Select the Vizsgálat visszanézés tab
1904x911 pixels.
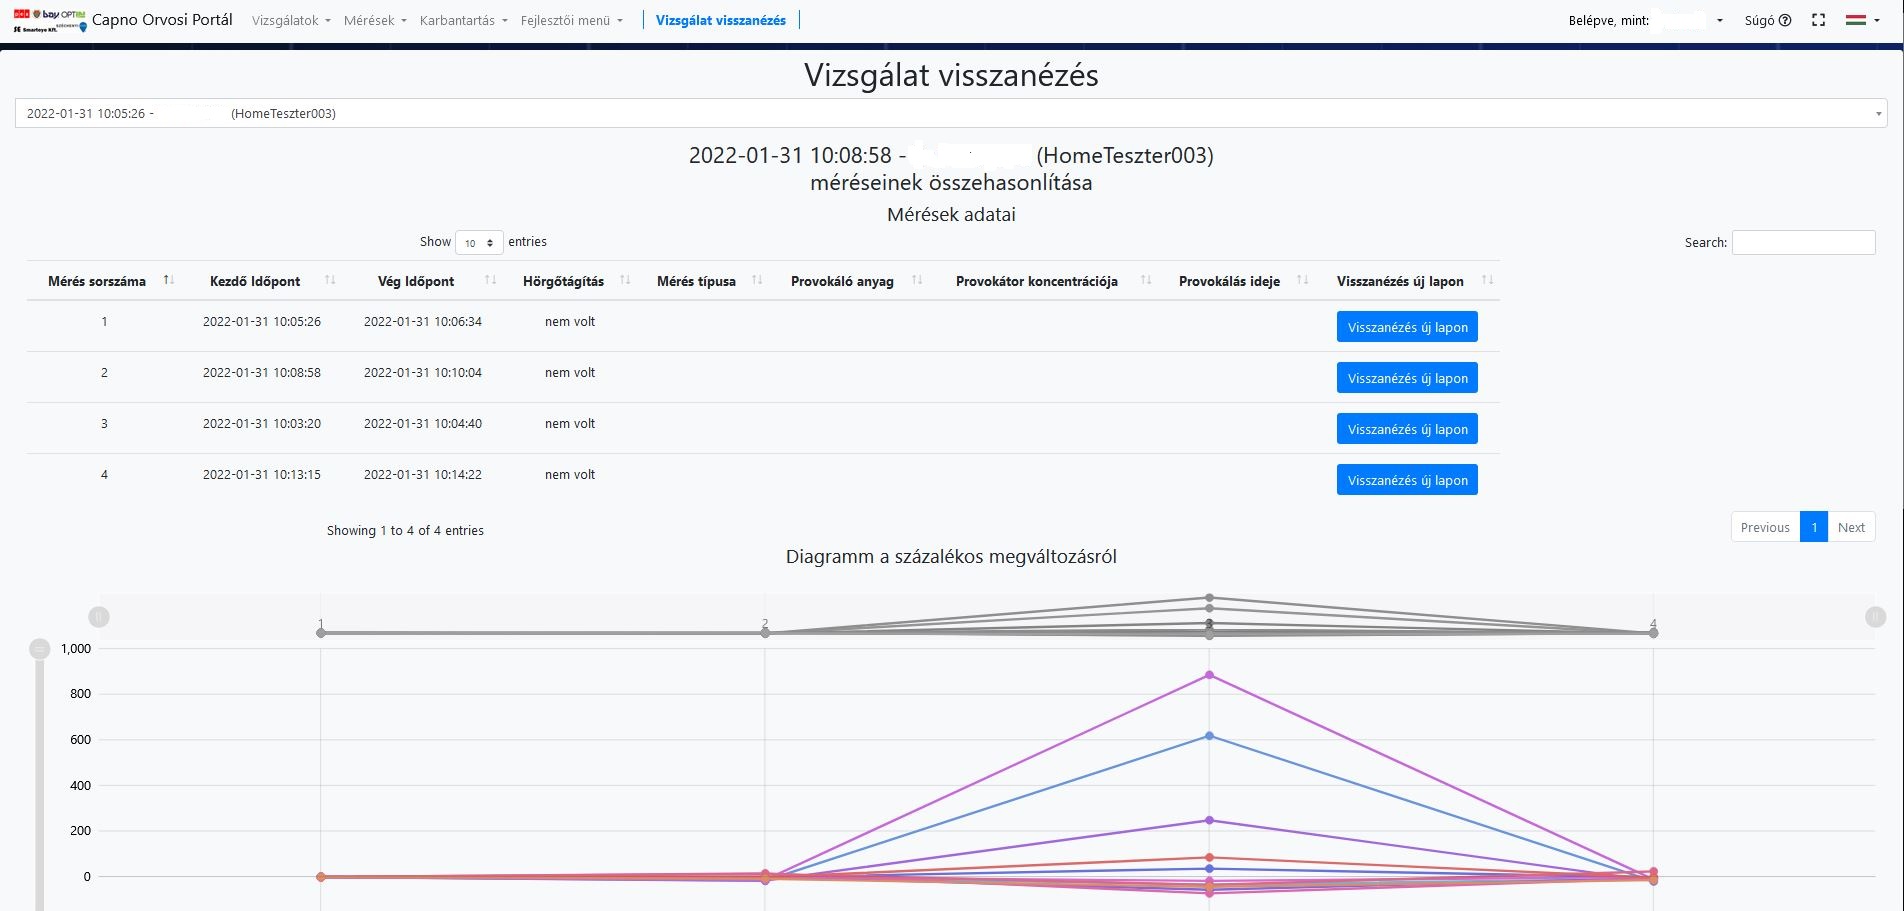pos(720,20)
